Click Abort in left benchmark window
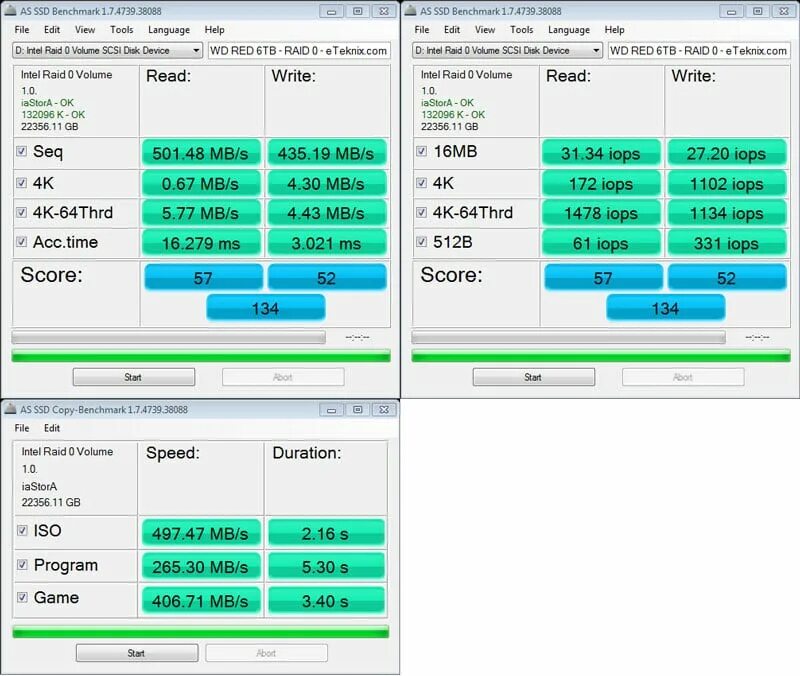 (x=283, y=377)
